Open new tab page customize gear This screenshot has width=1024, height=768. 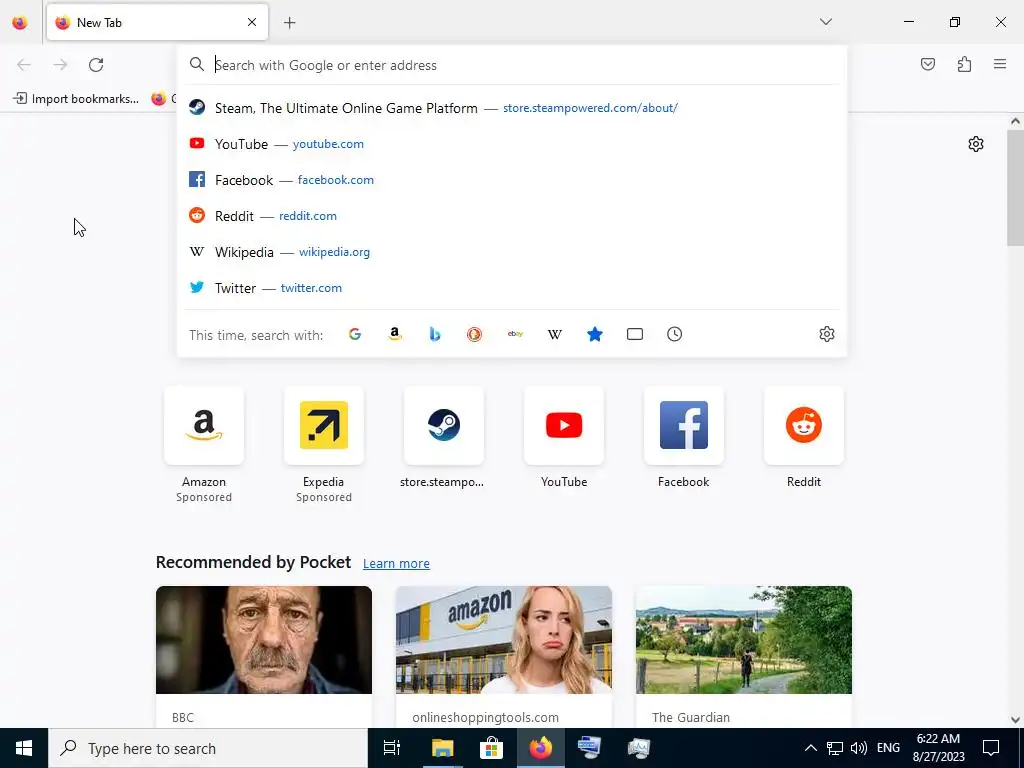coord(976,144)
